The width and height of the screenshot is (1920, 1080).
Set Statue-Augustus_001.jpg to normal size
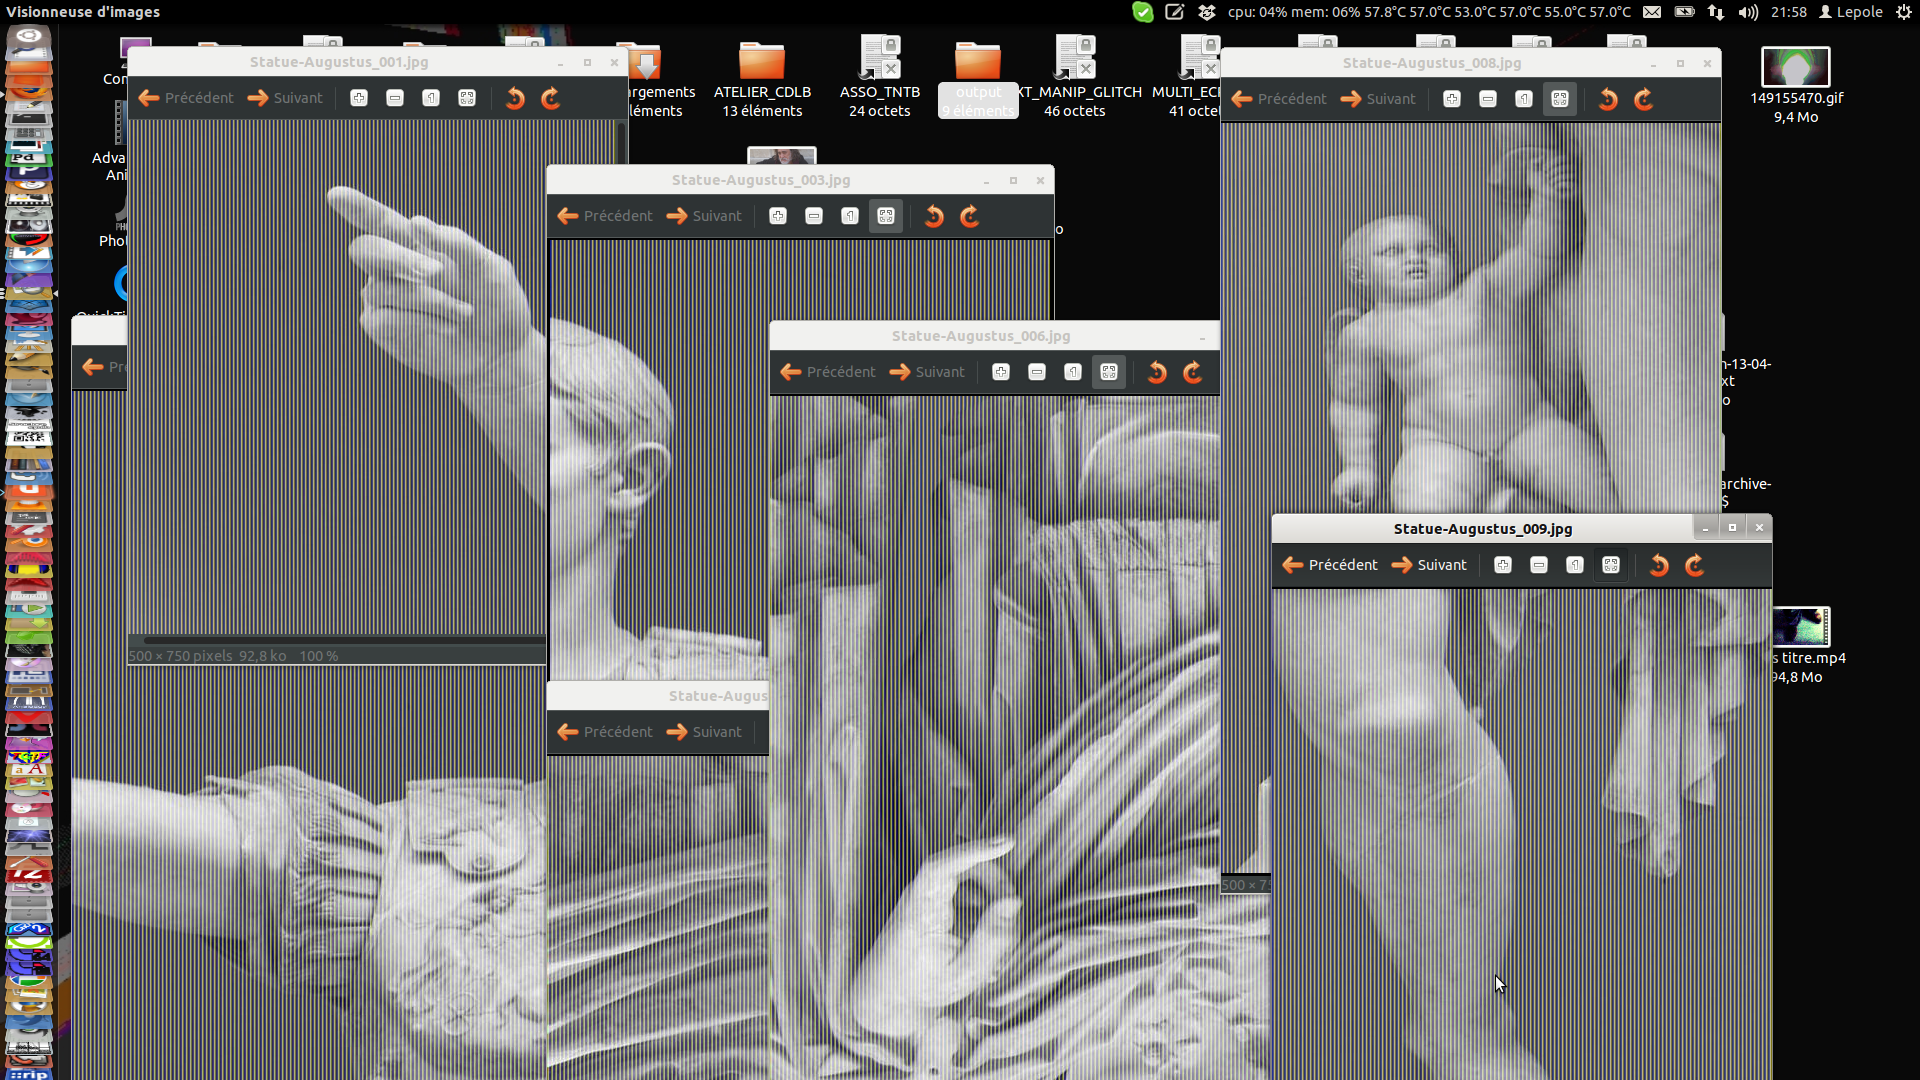point(431,98)
